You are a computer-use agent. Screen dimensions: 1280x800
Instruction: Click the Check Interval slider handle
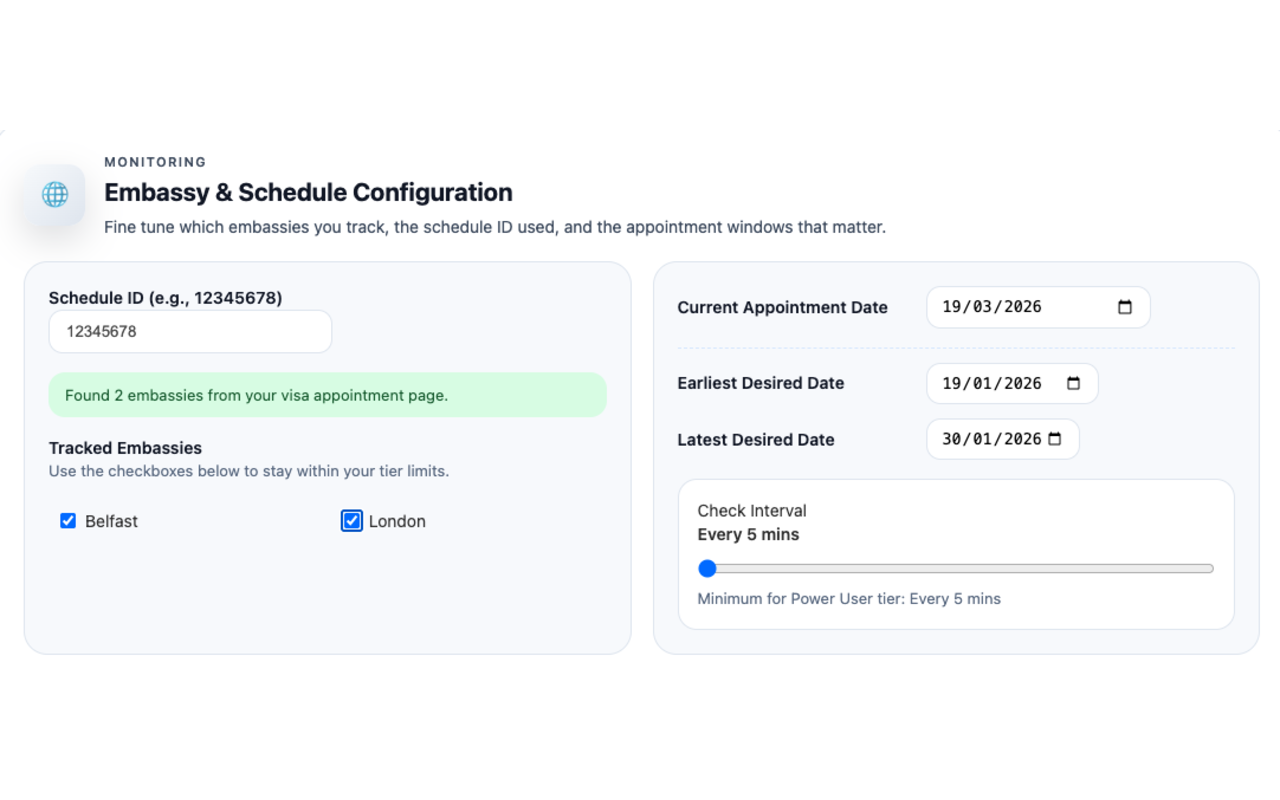point(708,568)
